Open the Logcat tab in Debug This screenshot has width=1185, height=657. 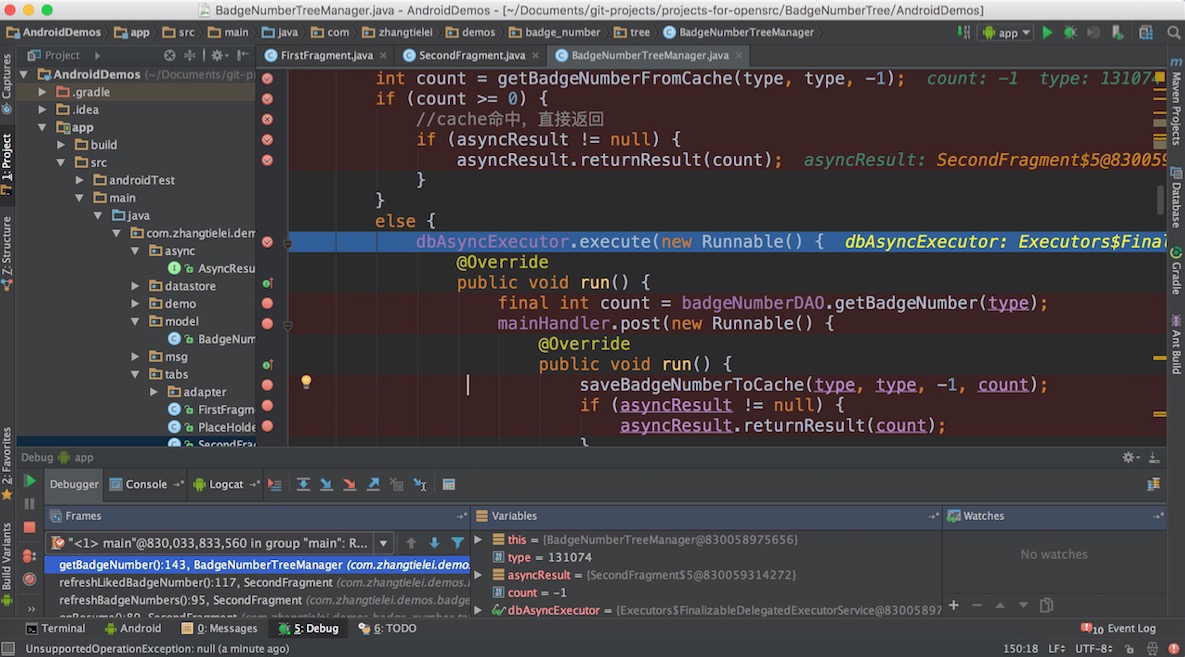(225, 485)
